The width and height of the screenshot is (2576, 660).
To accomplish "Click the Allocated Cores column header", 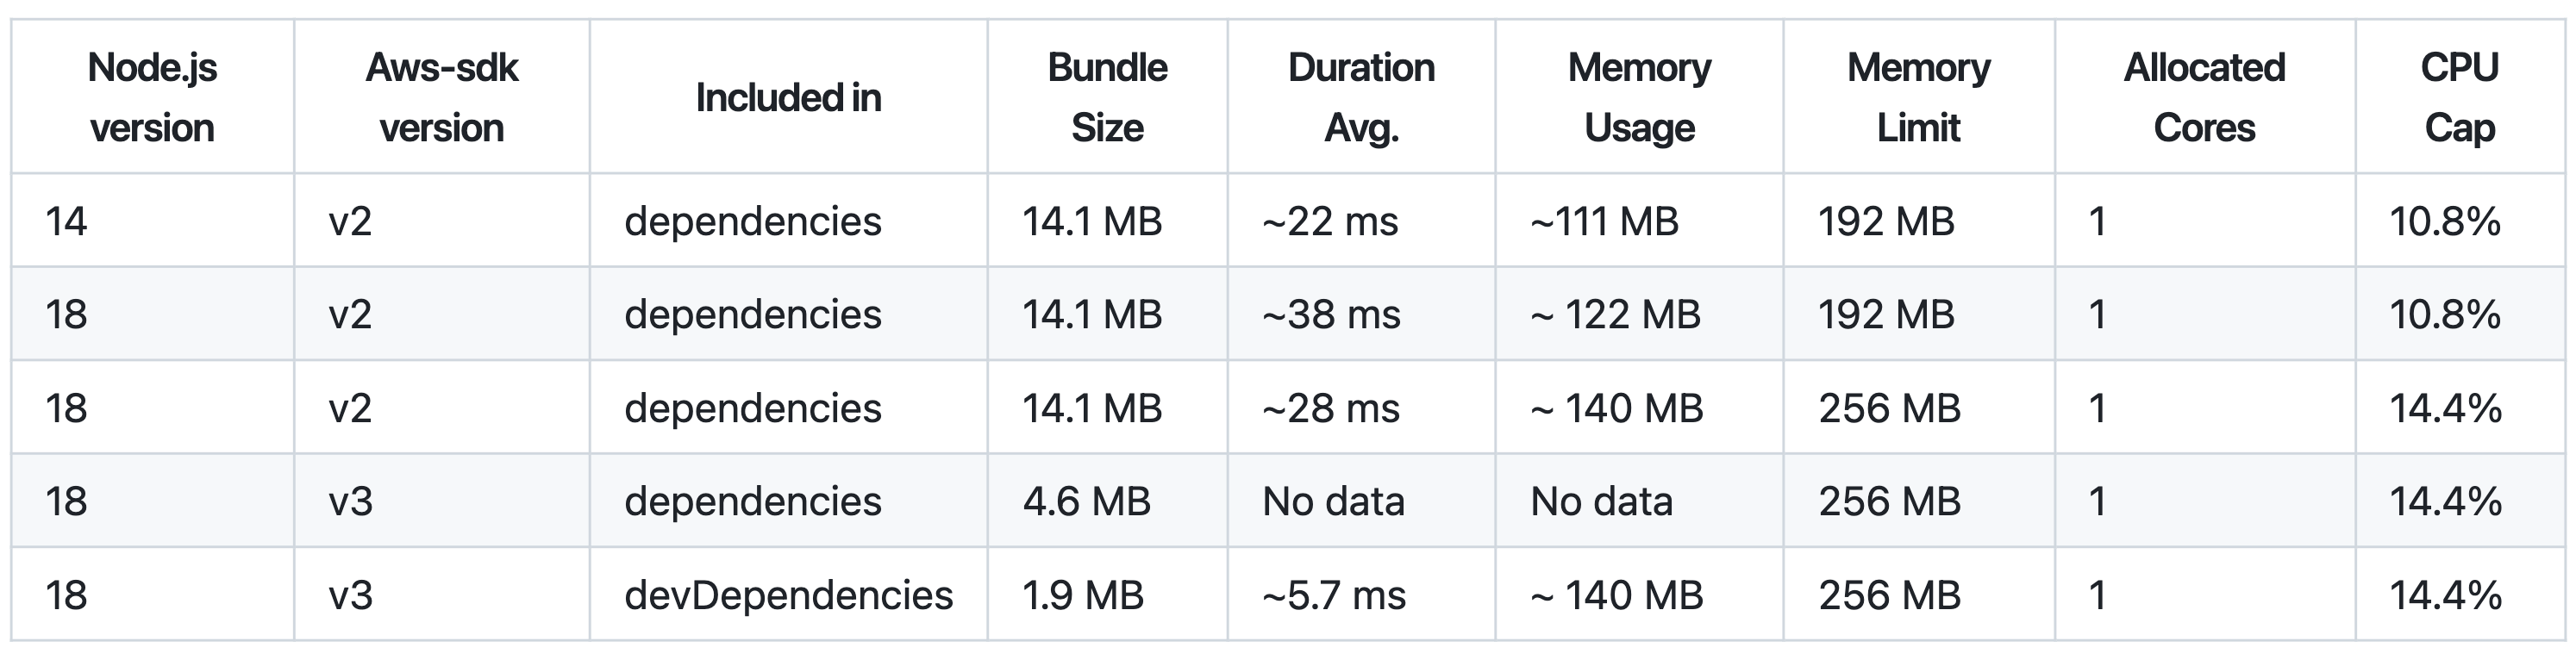I will click(x=2205, y=97).
